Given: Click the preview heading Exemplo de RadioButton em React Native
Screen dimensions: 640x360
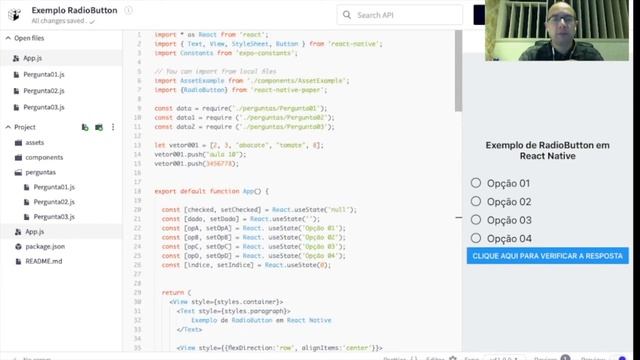Looking at the screenshot, I should click(x=547, y=151).
